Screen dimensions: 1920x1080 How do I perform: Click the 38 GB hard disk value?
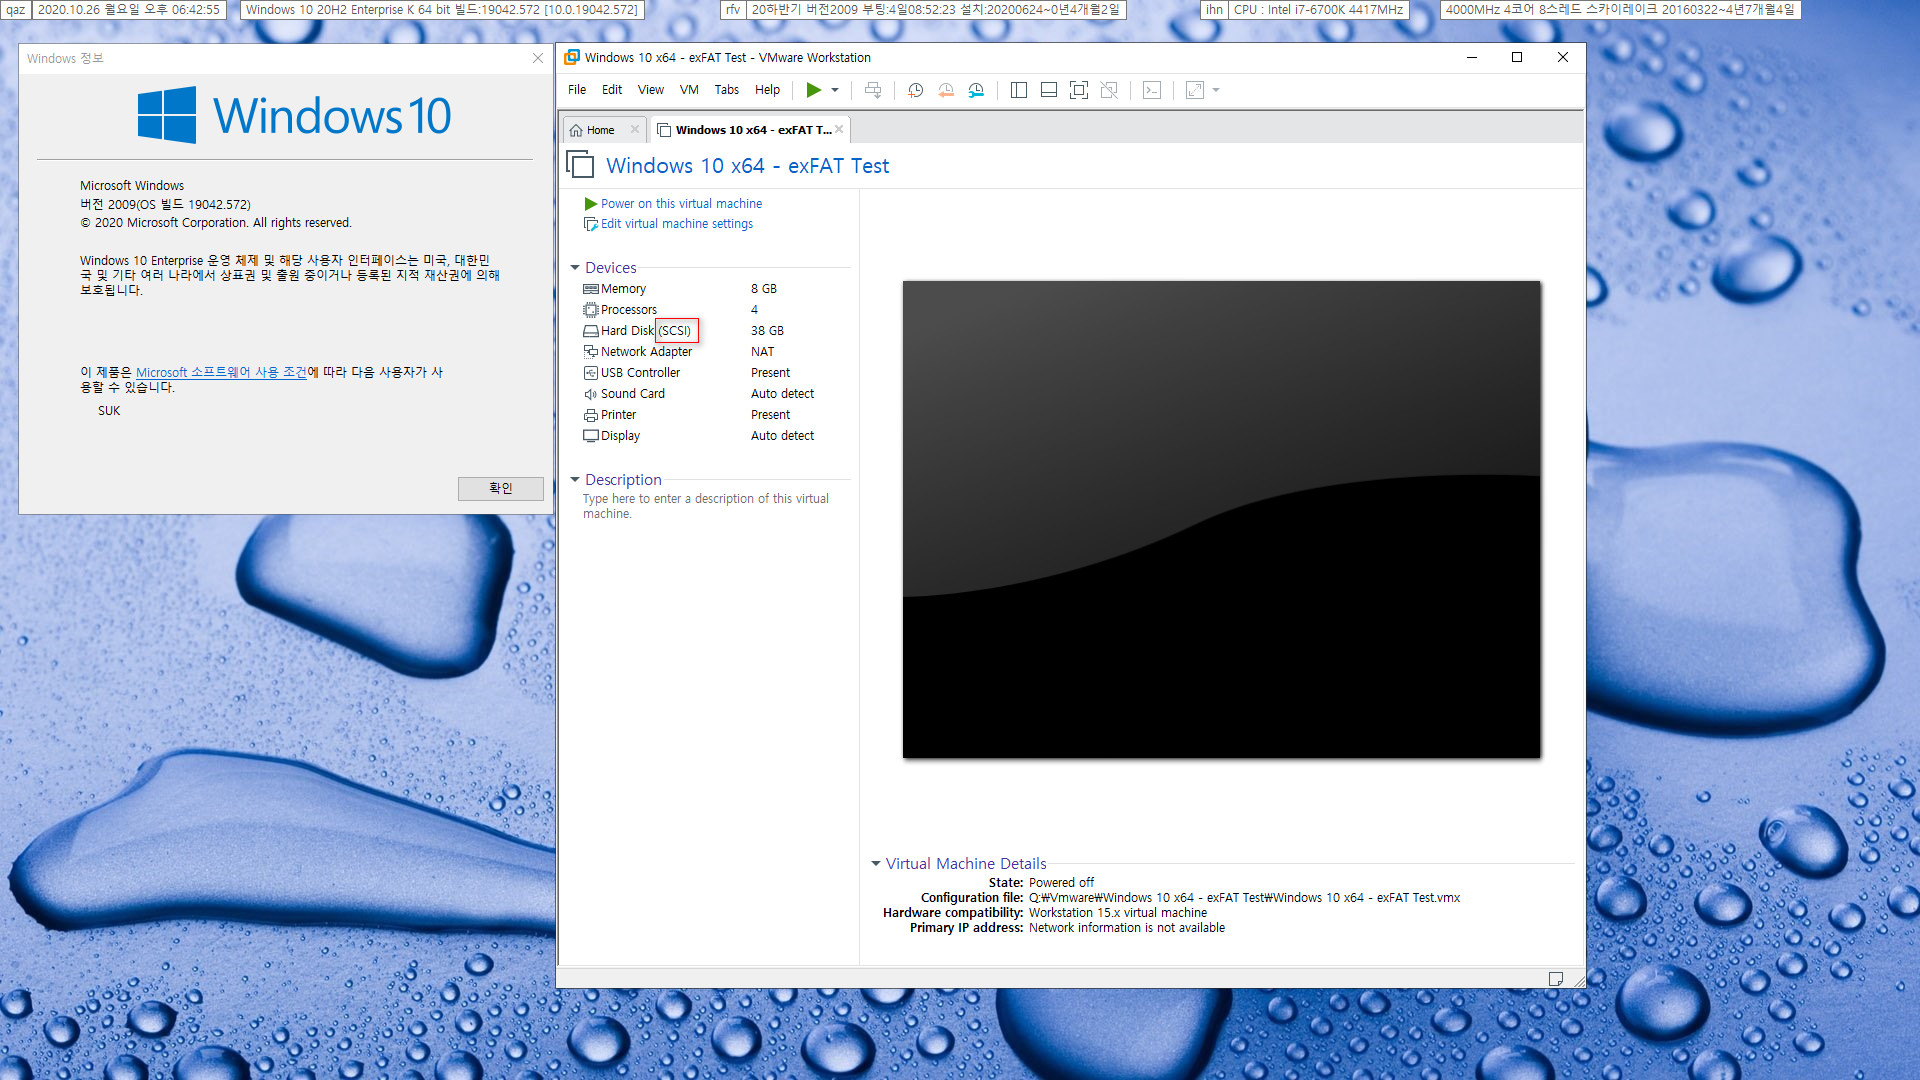(767, 331)
